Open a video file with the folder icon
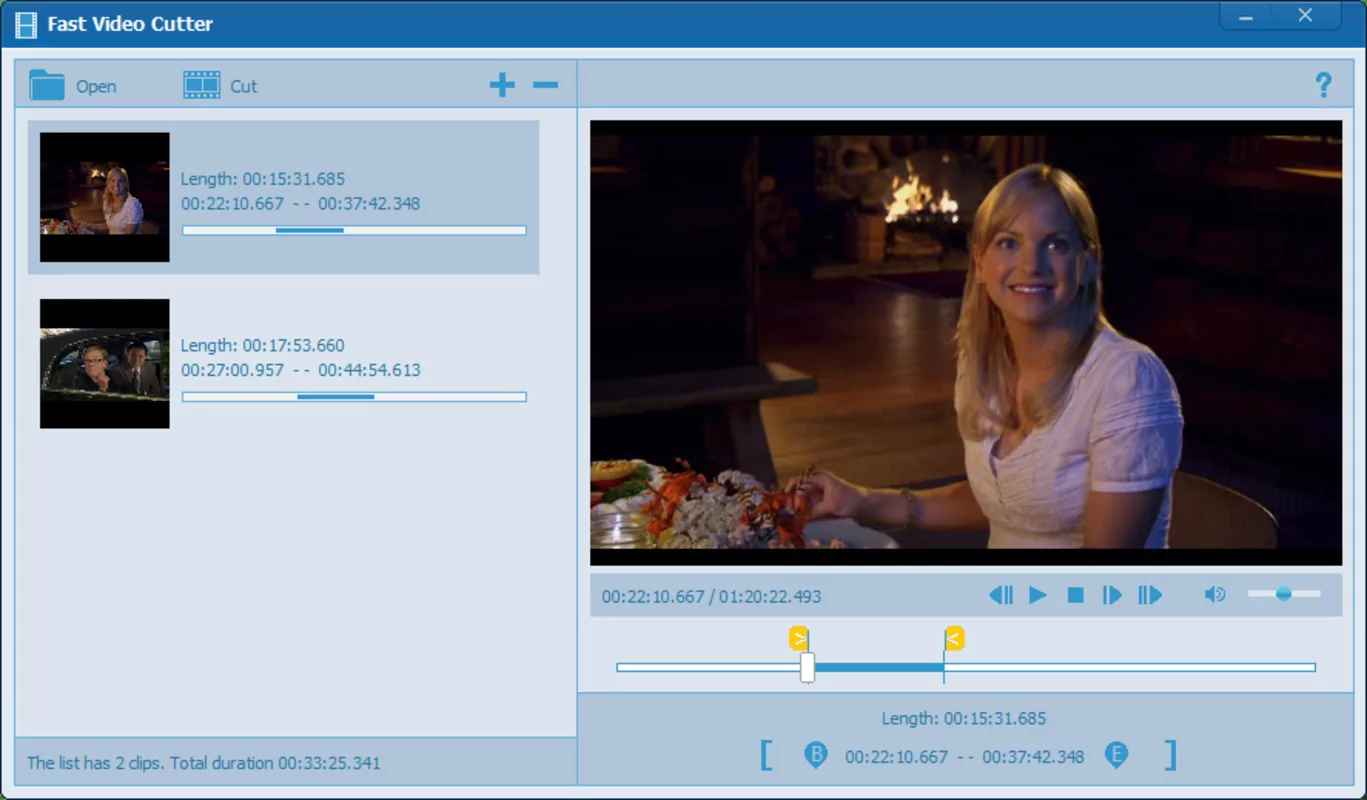 tap(48, 85)
